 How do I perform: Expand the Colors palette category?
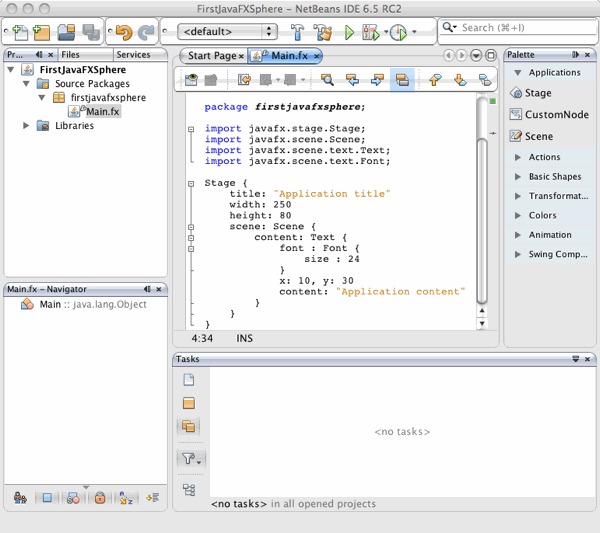click(x=518, y=215)
